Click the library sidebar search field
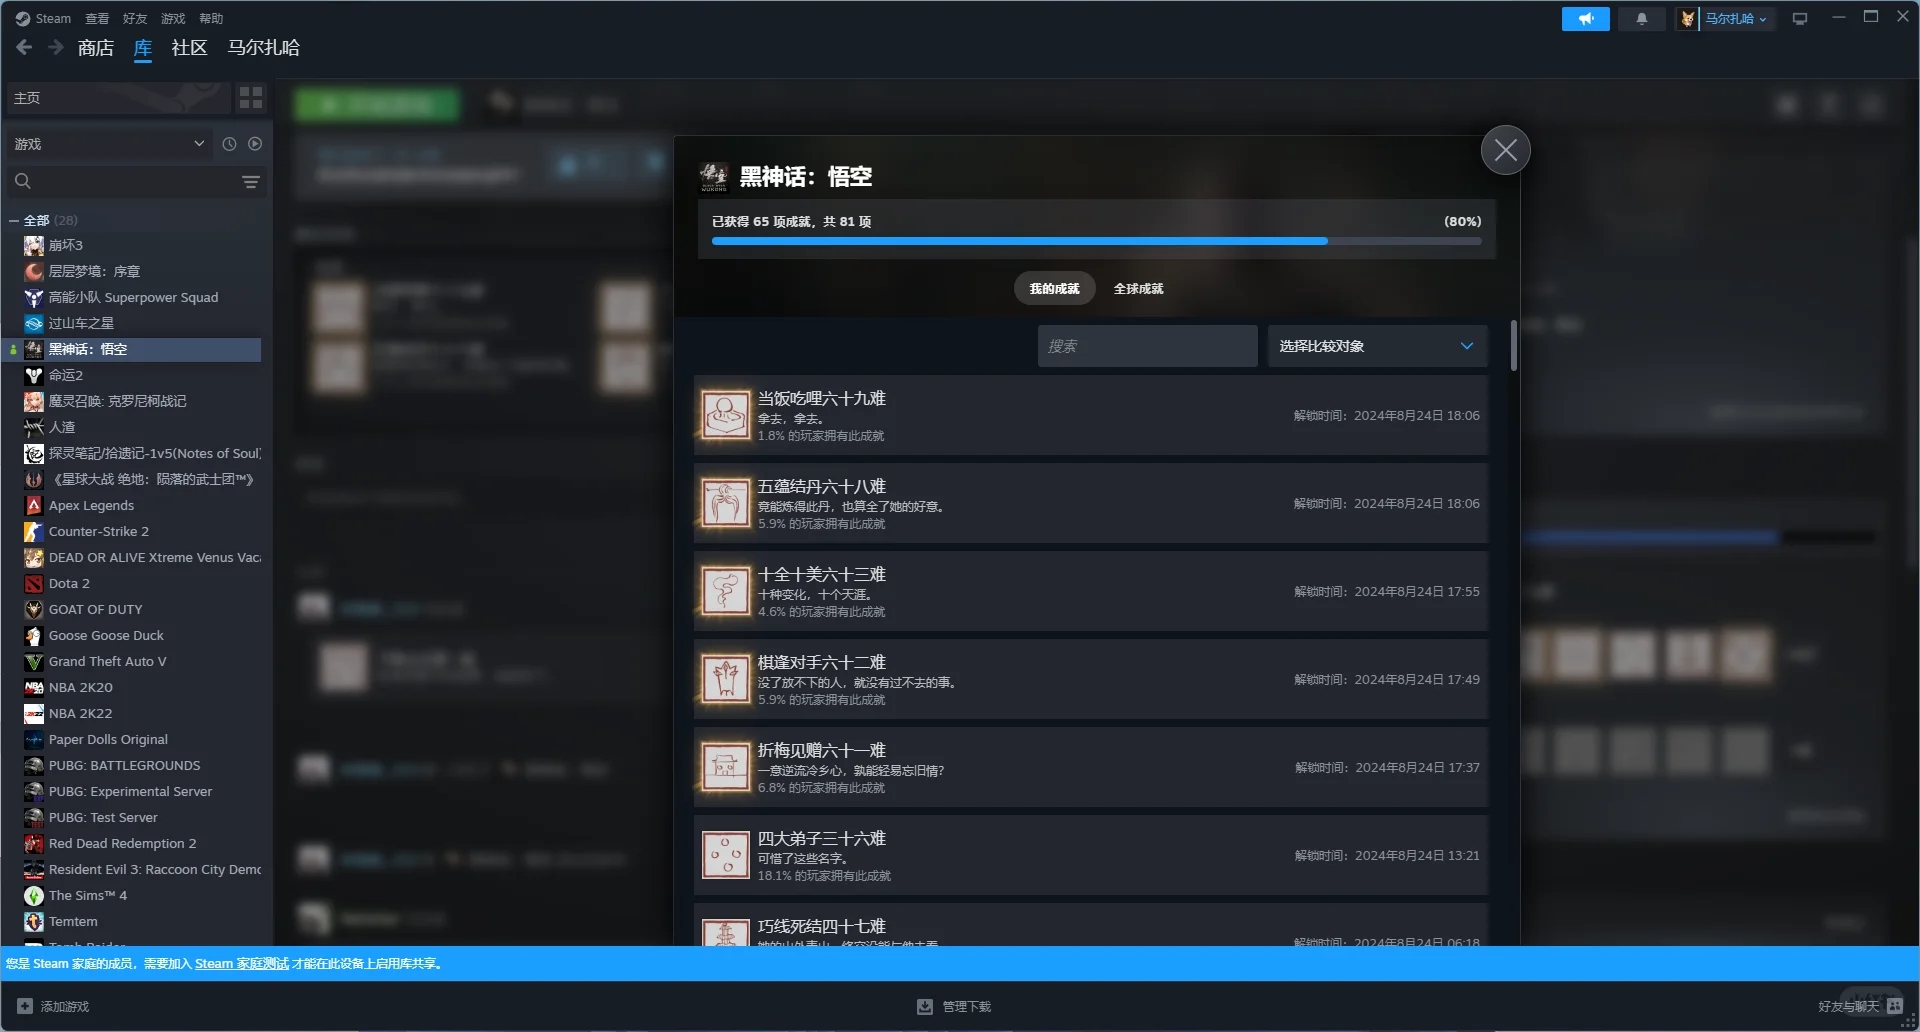The height and width of the screenshot is (1032, 1920). pyautogui.click(x=124, y=181)
